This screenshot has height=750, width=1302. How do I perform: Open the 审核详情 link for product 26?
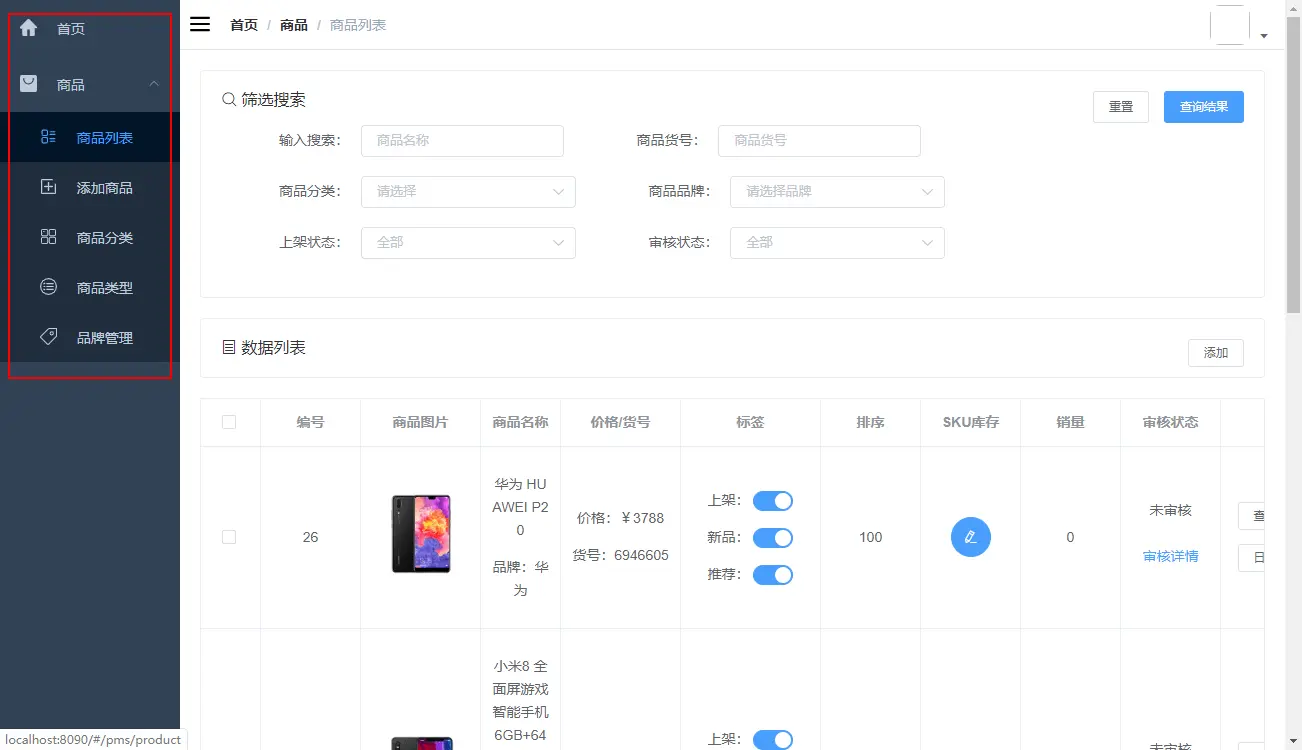pos(1170,556)
